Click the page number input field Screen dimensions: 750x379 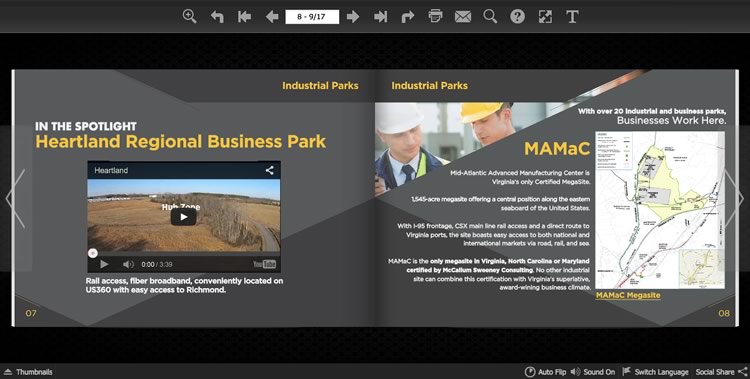click(x=312, y=17)
